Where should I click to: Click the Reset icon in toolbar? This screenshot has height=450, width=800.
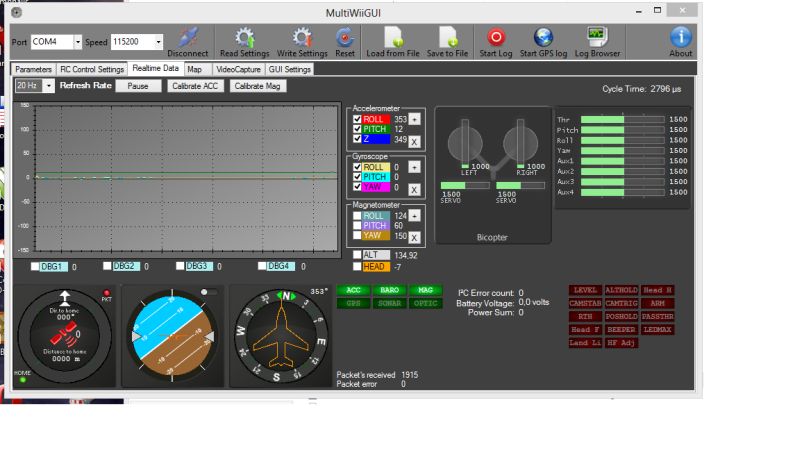(x=345, y=38)
